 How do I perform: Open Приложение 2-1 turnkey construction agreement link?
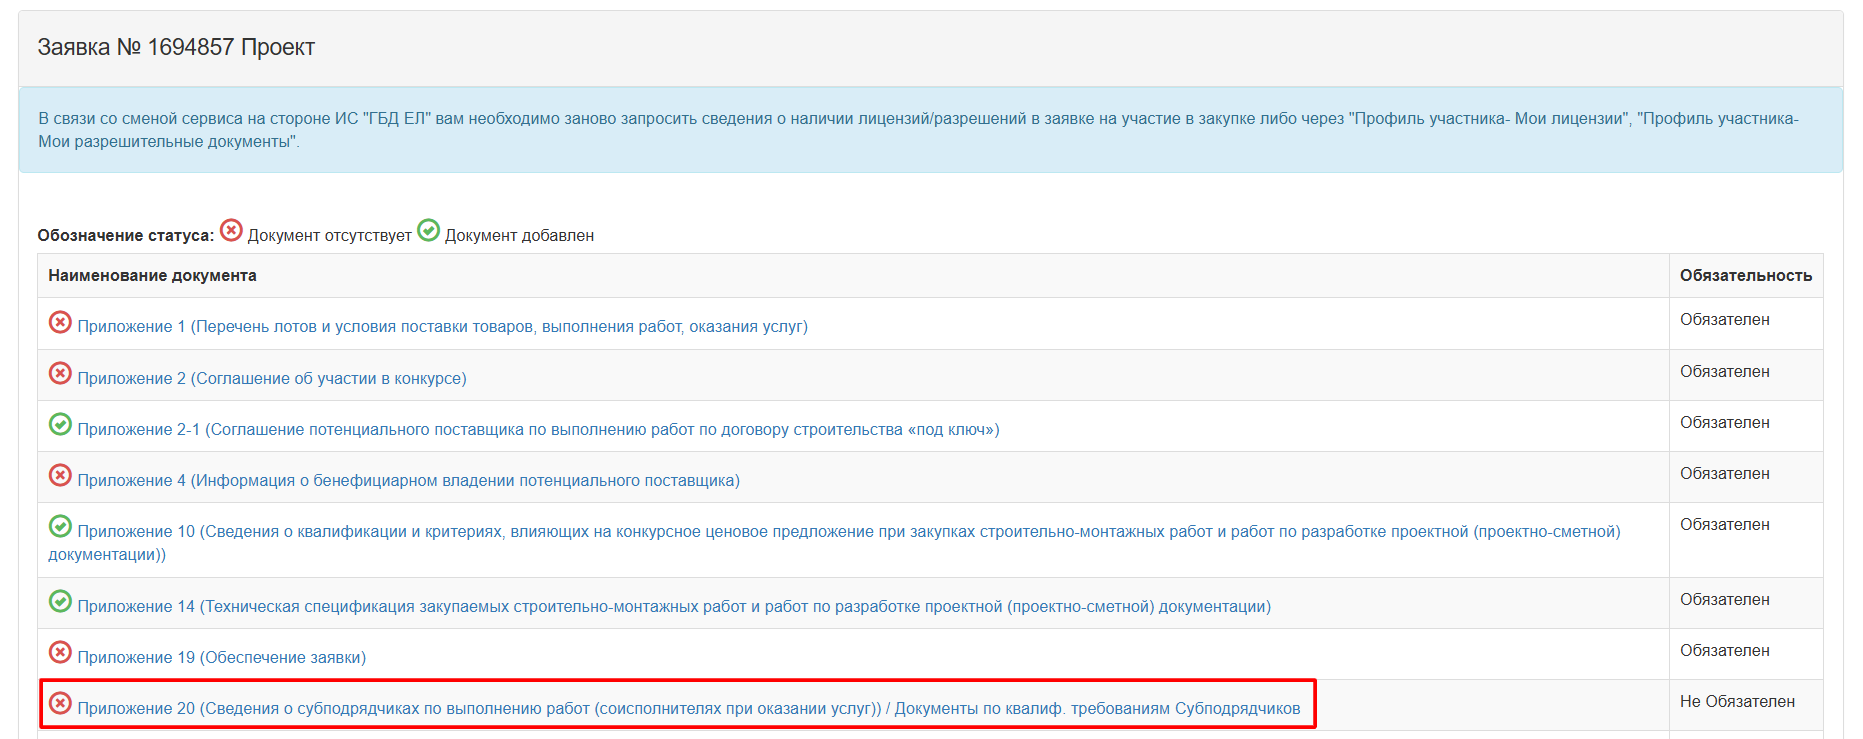(538, 430)
